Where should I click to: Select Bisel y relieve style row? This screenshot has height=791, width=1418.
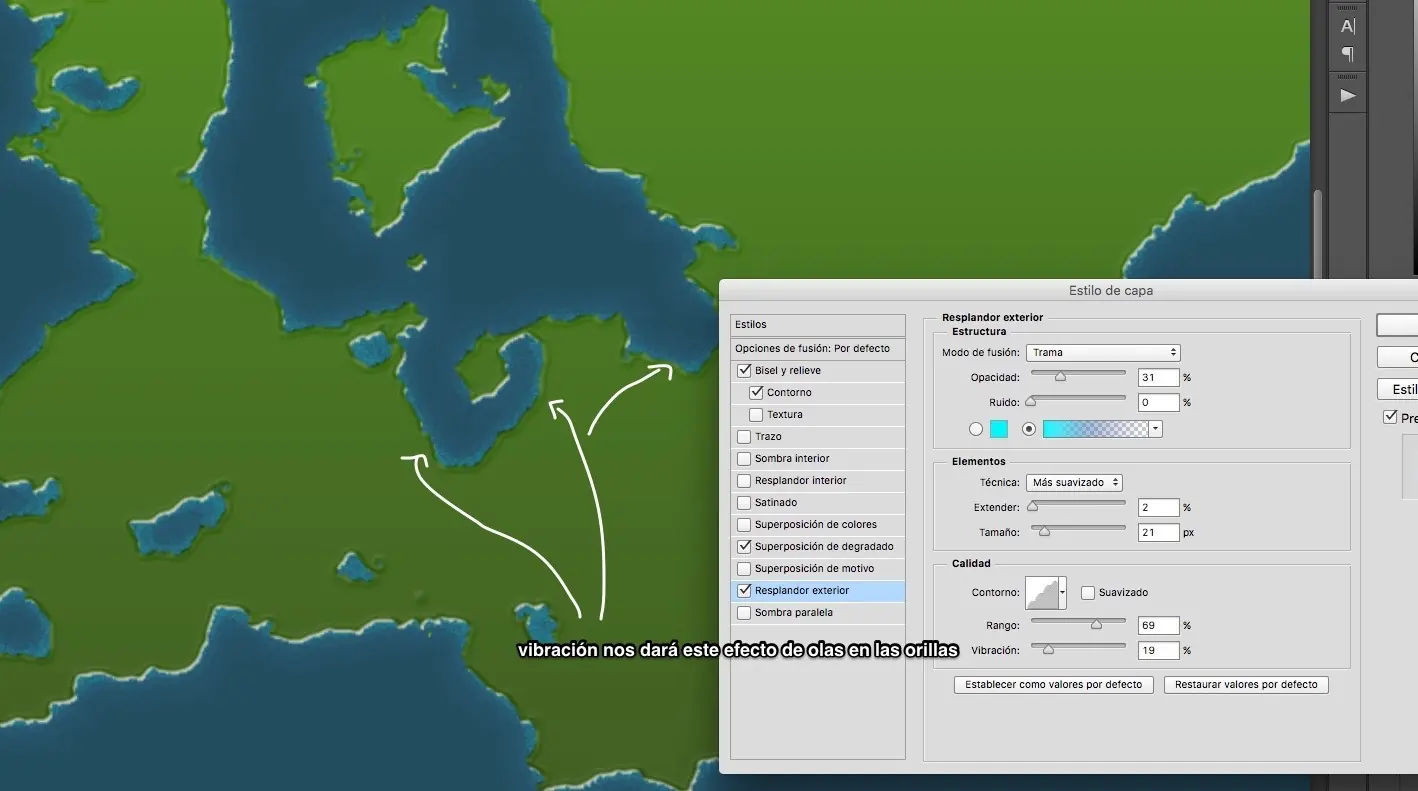point(818,370)
